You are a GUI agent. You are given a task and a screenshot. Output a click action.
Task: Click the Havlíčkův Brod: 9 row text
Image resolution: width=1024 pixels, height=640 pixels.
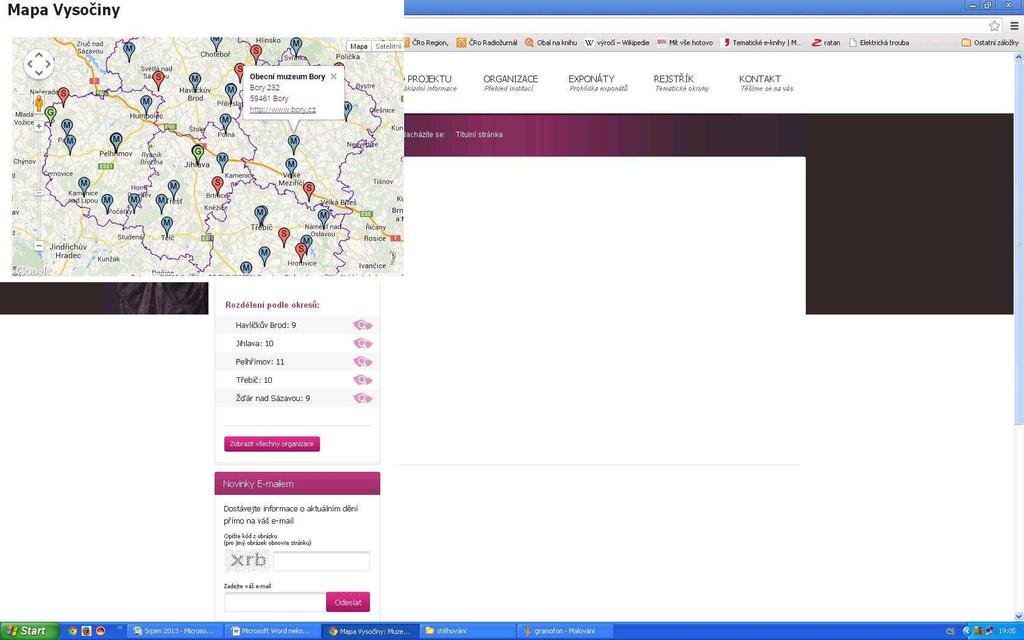click(x=266, y=325)
